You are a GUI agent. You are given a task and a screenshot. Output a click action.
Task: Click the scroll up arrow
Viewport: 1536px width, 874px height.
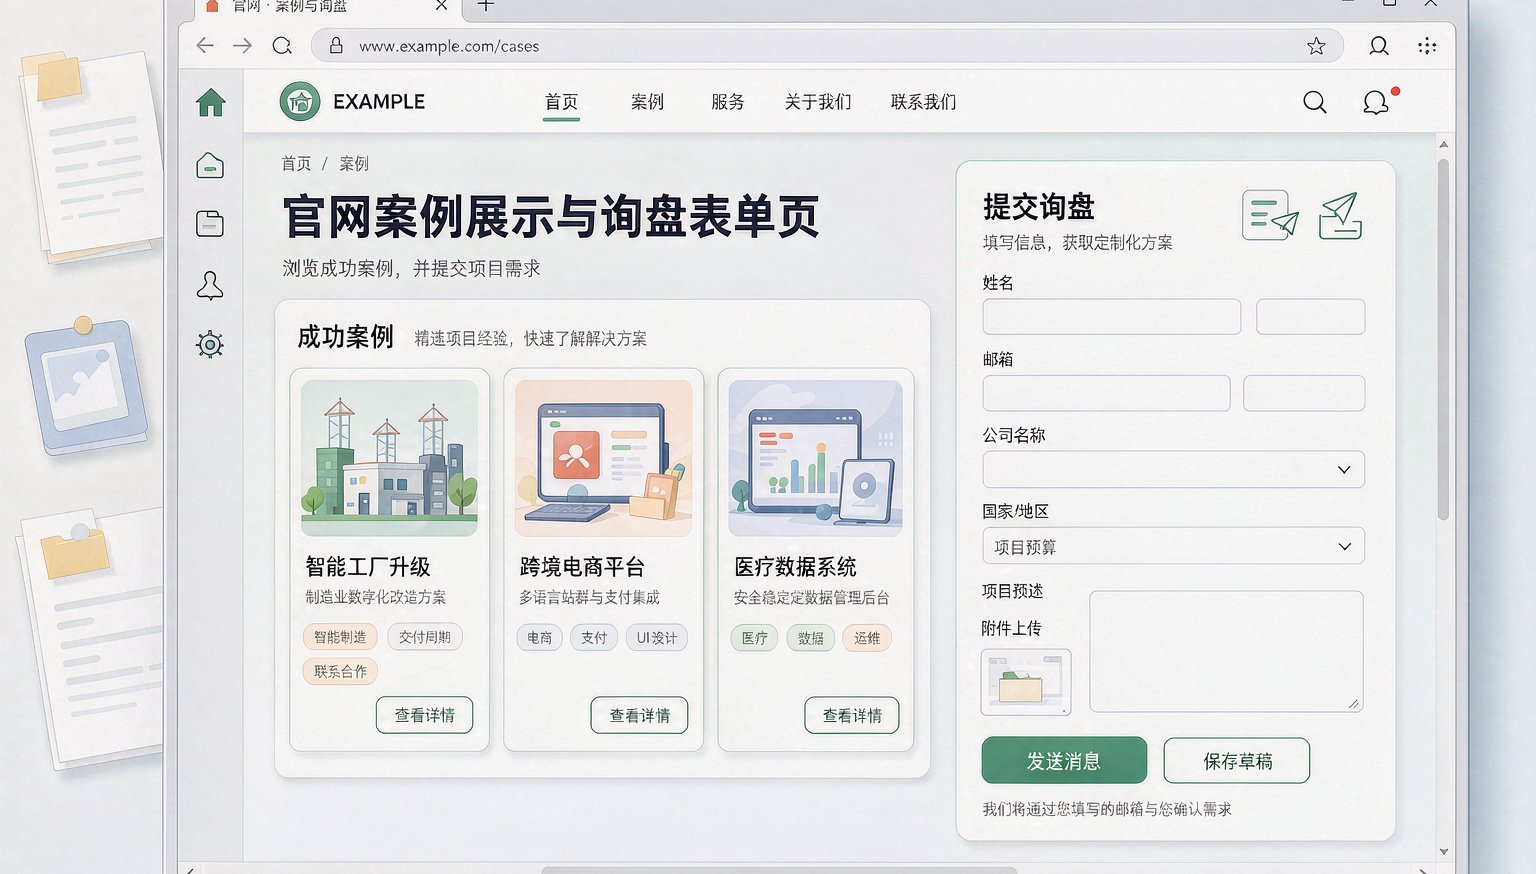(1443, 145)
